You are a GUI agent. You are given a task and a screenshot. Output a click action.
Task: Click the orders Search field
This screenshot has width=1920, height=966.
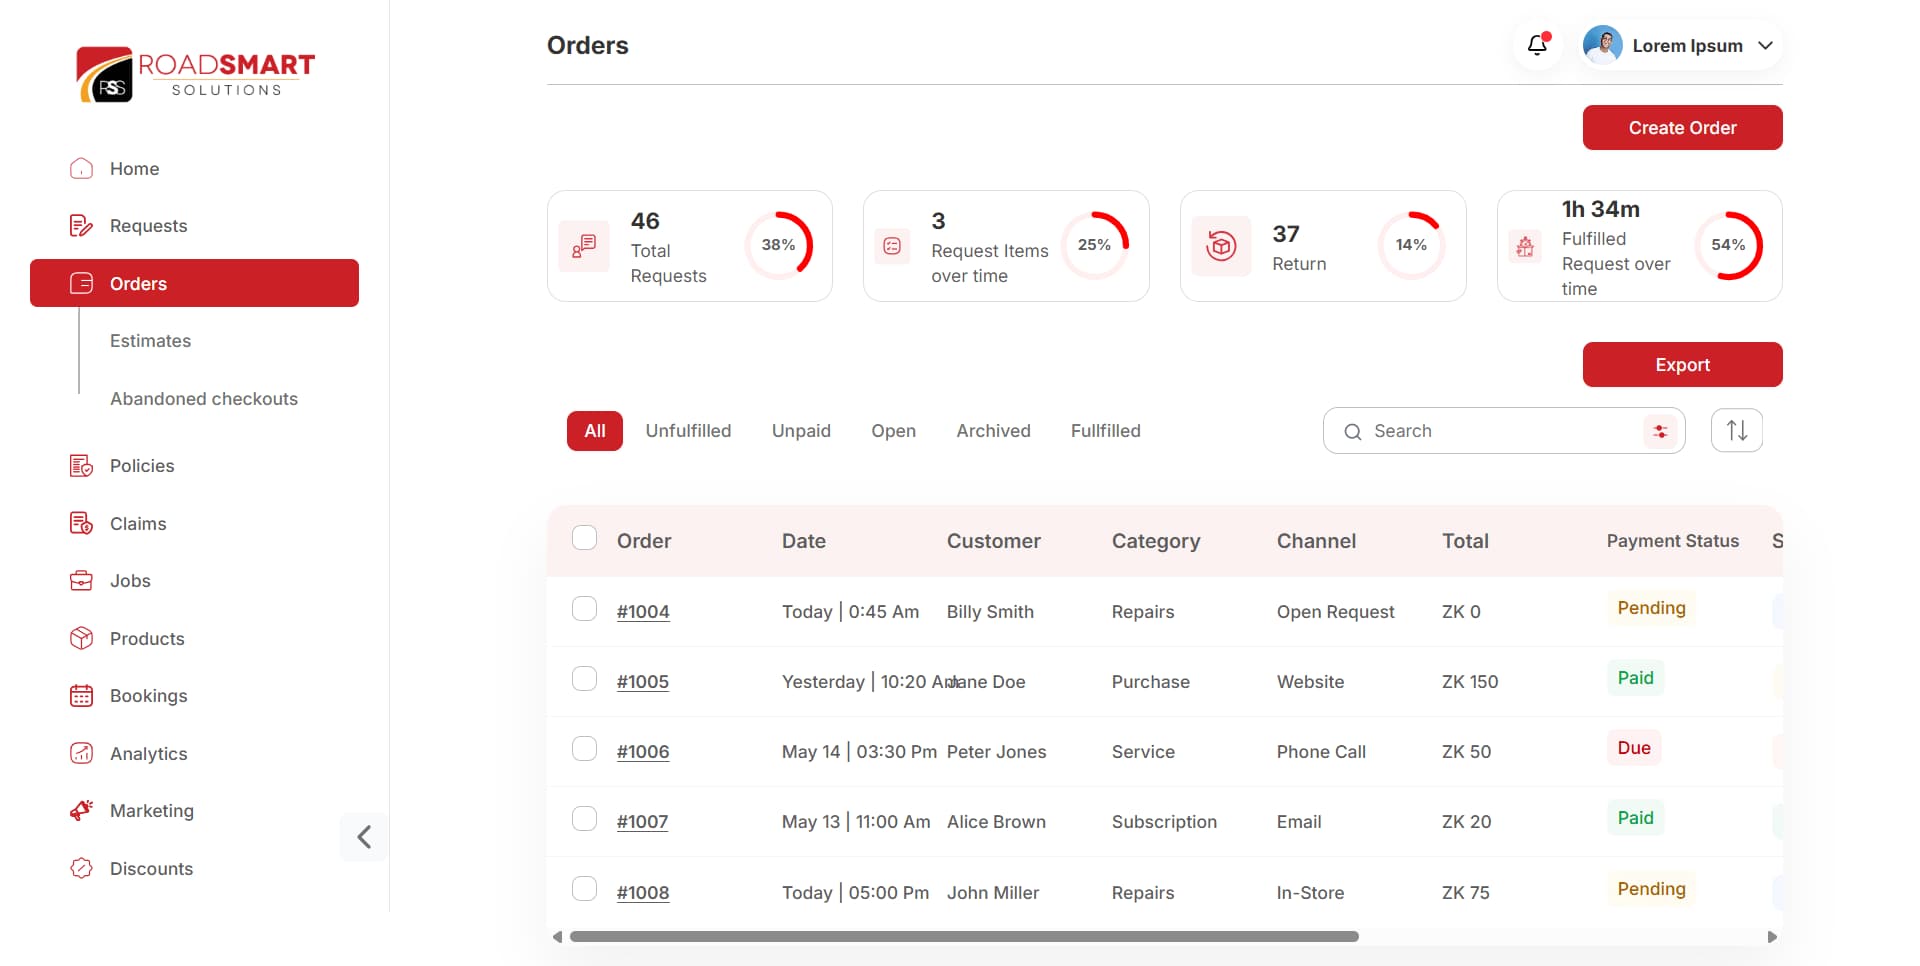coord(1504,431)
